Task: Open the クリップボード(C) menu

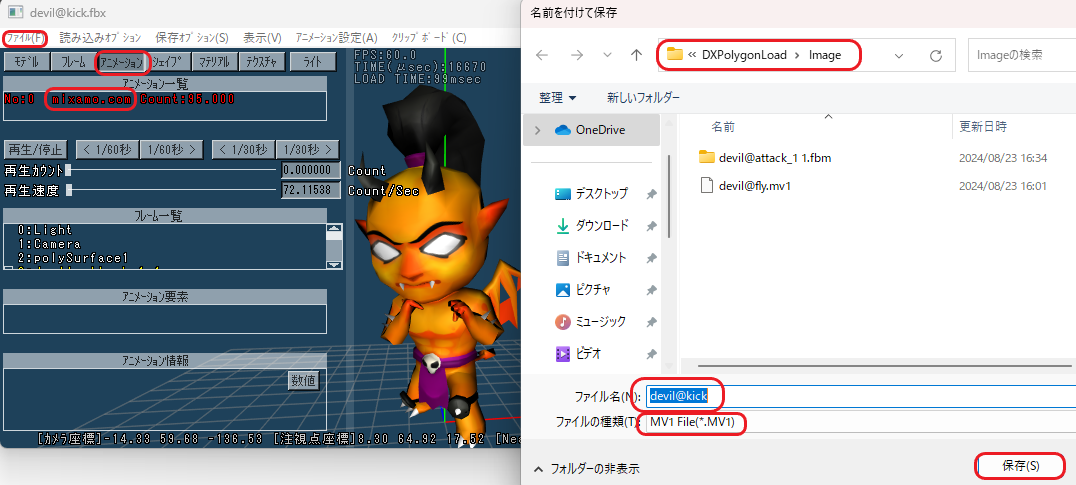Action: 429,38
